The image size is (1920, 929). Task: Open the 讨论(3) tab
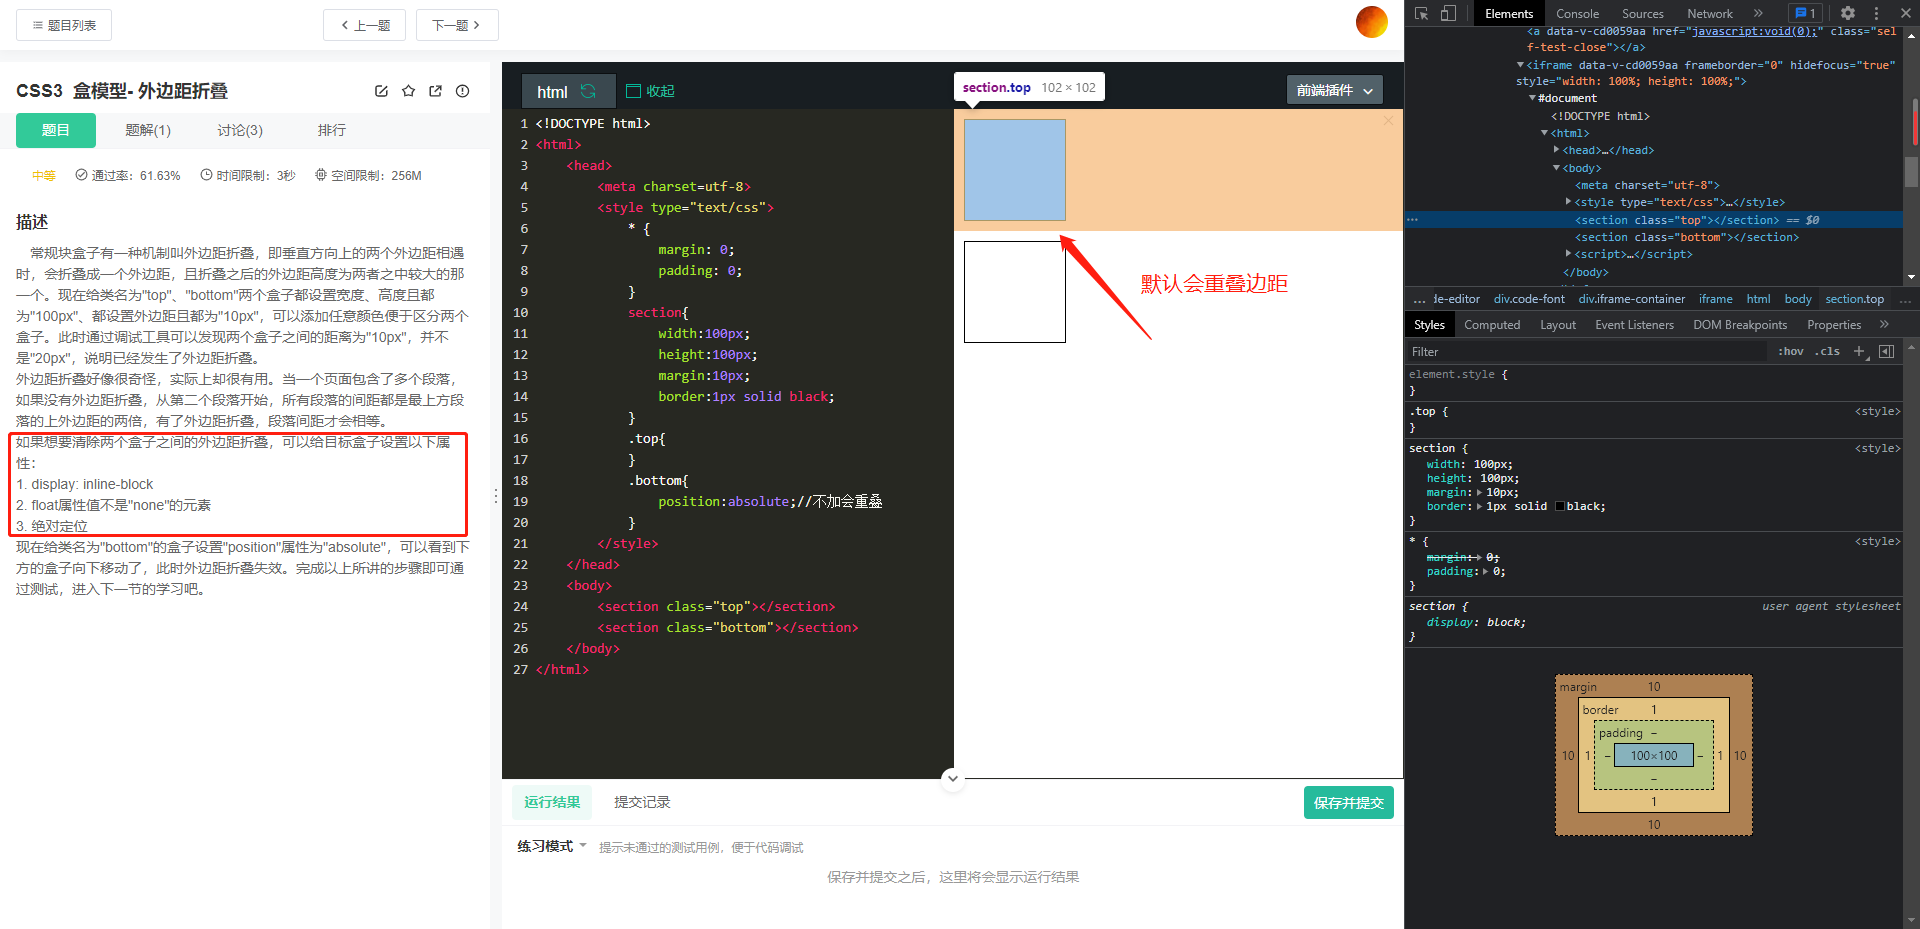tap(240, 130)
